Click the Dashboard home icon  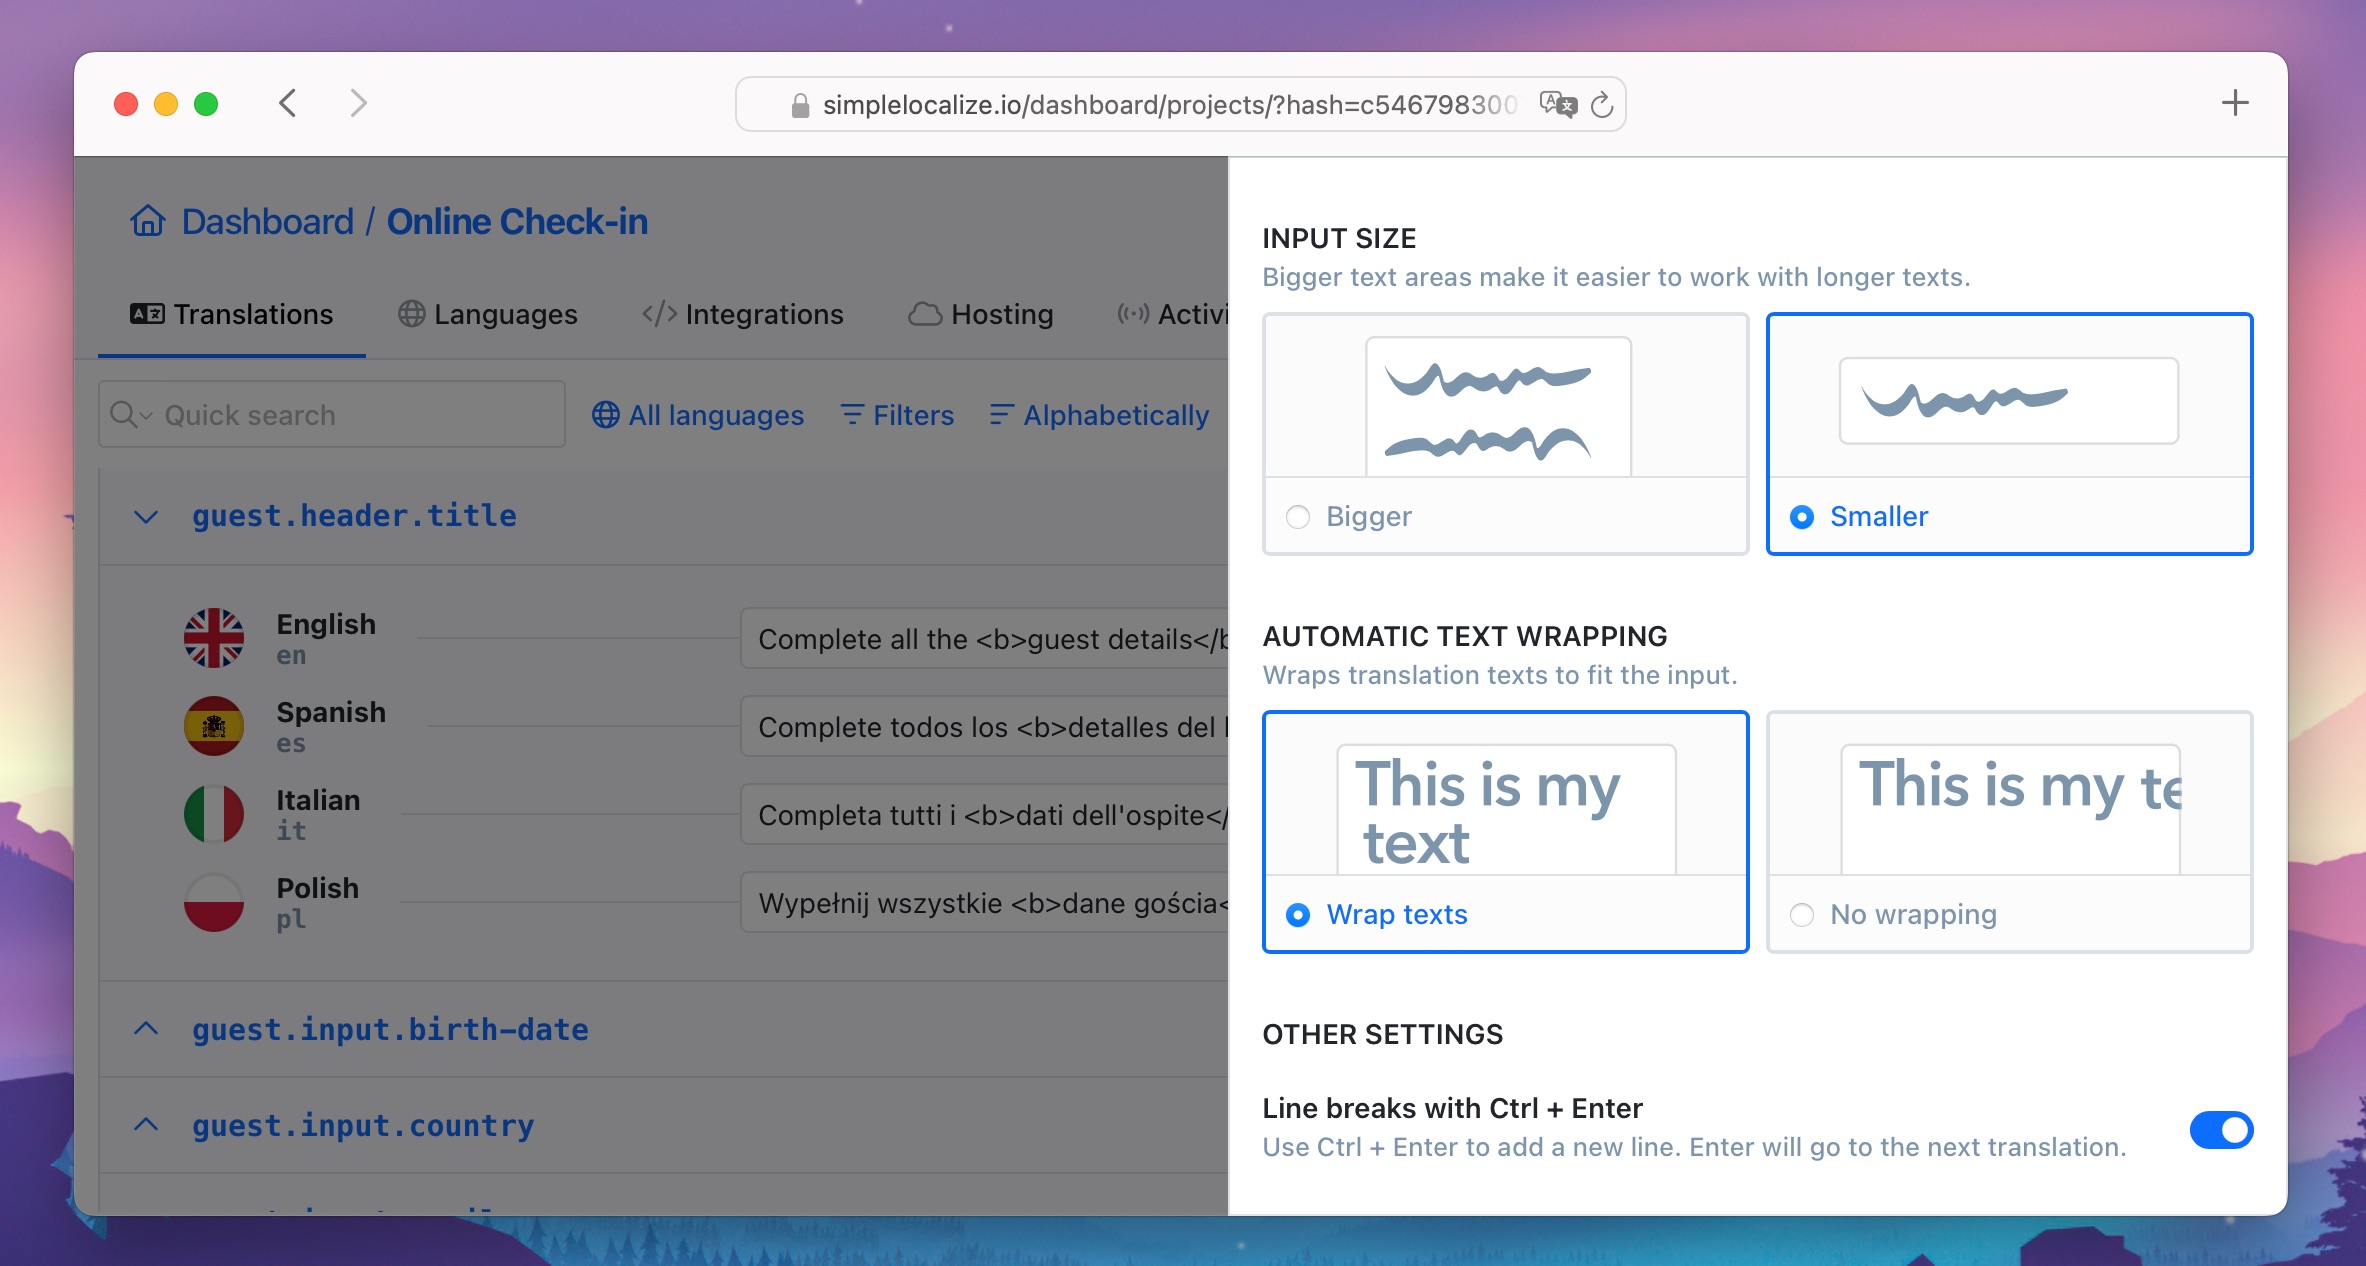click(x=148, y=220)
